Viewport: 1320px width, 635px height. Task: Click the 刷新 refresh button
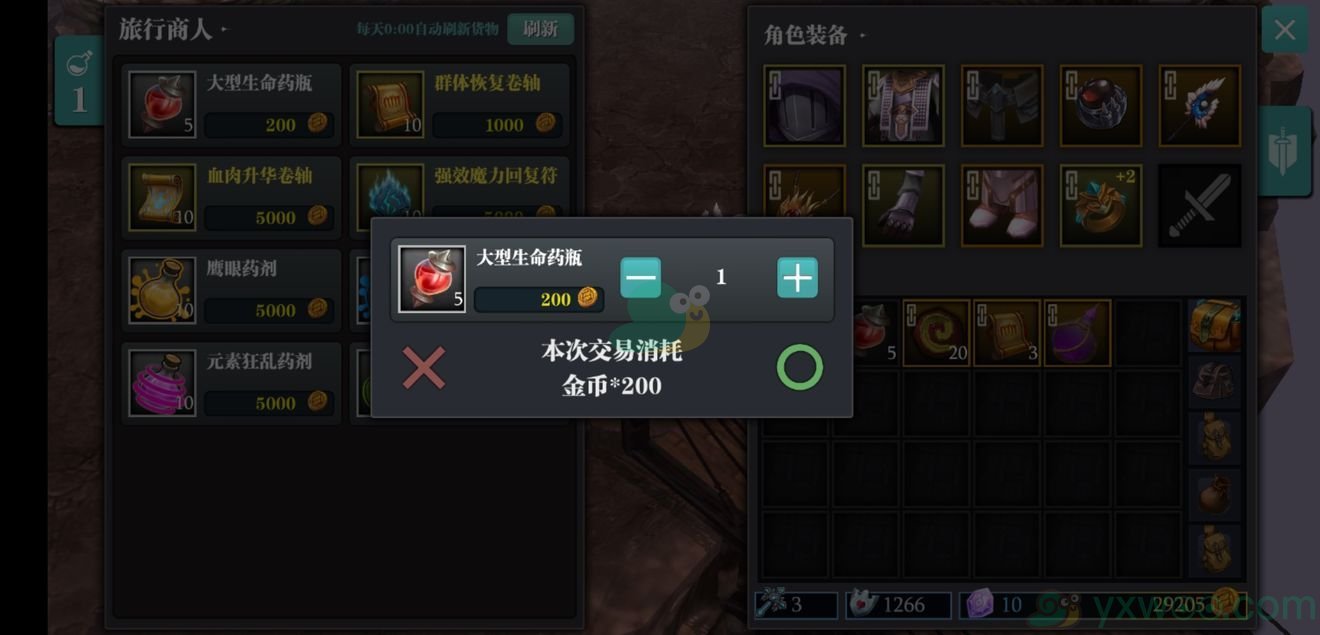(x=540, y=29)
